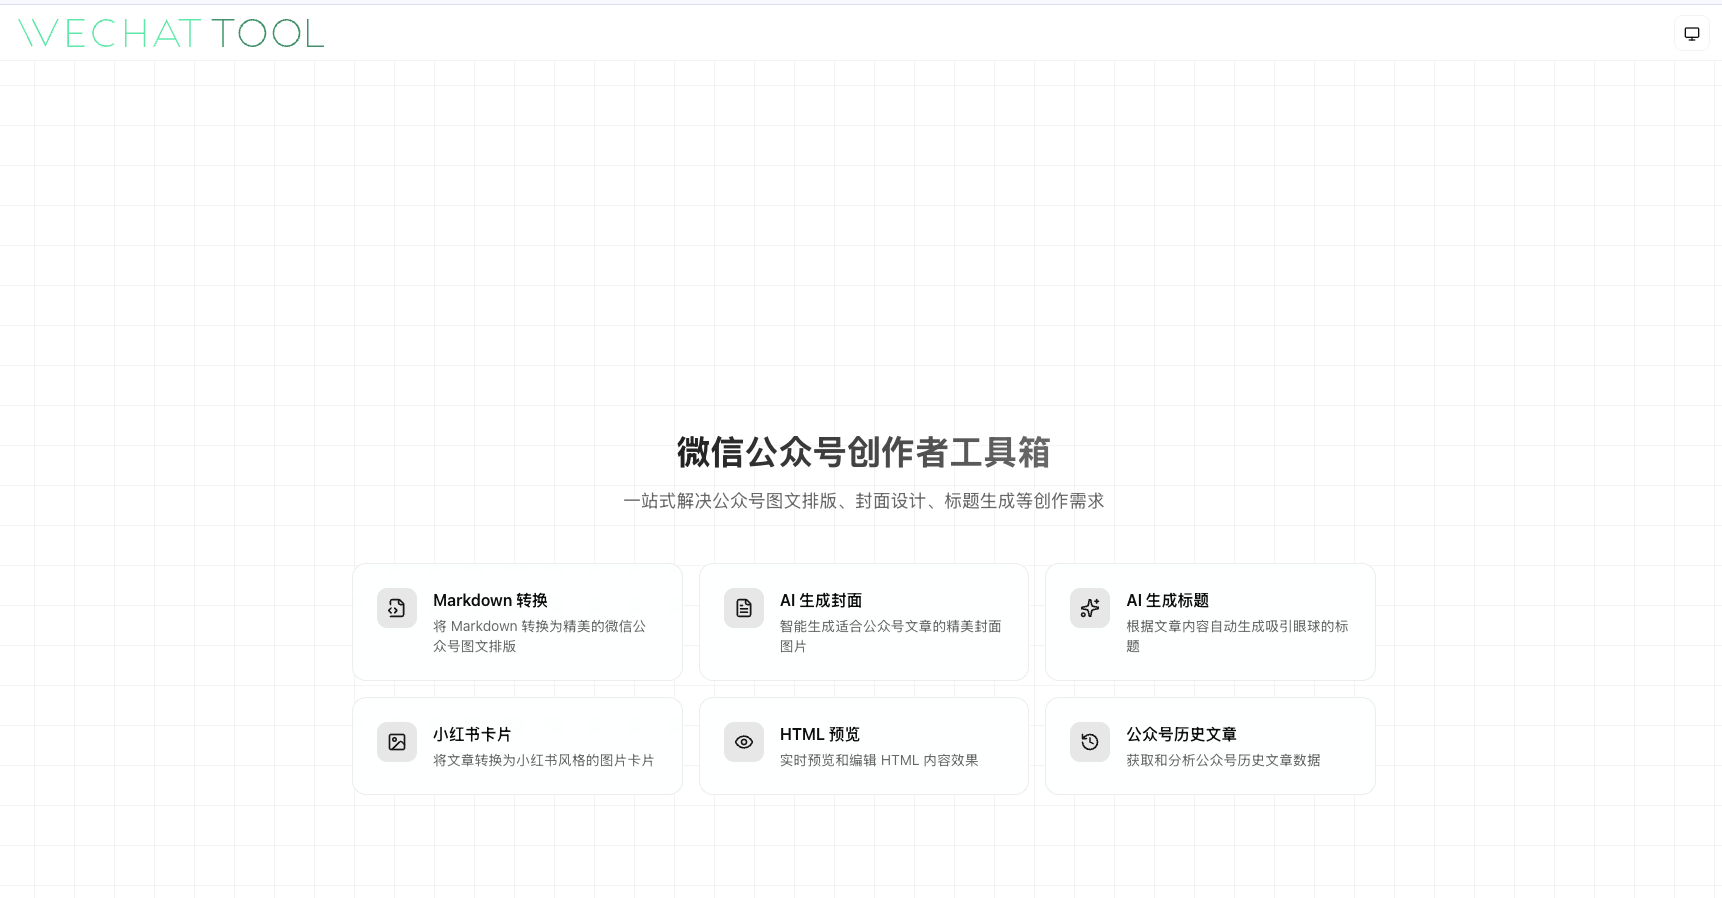Click the main heading 微信公众号创作者工具箱
Image resolution: width=1722 pixels, height=898 pixels.
click(x=863, y=452)
